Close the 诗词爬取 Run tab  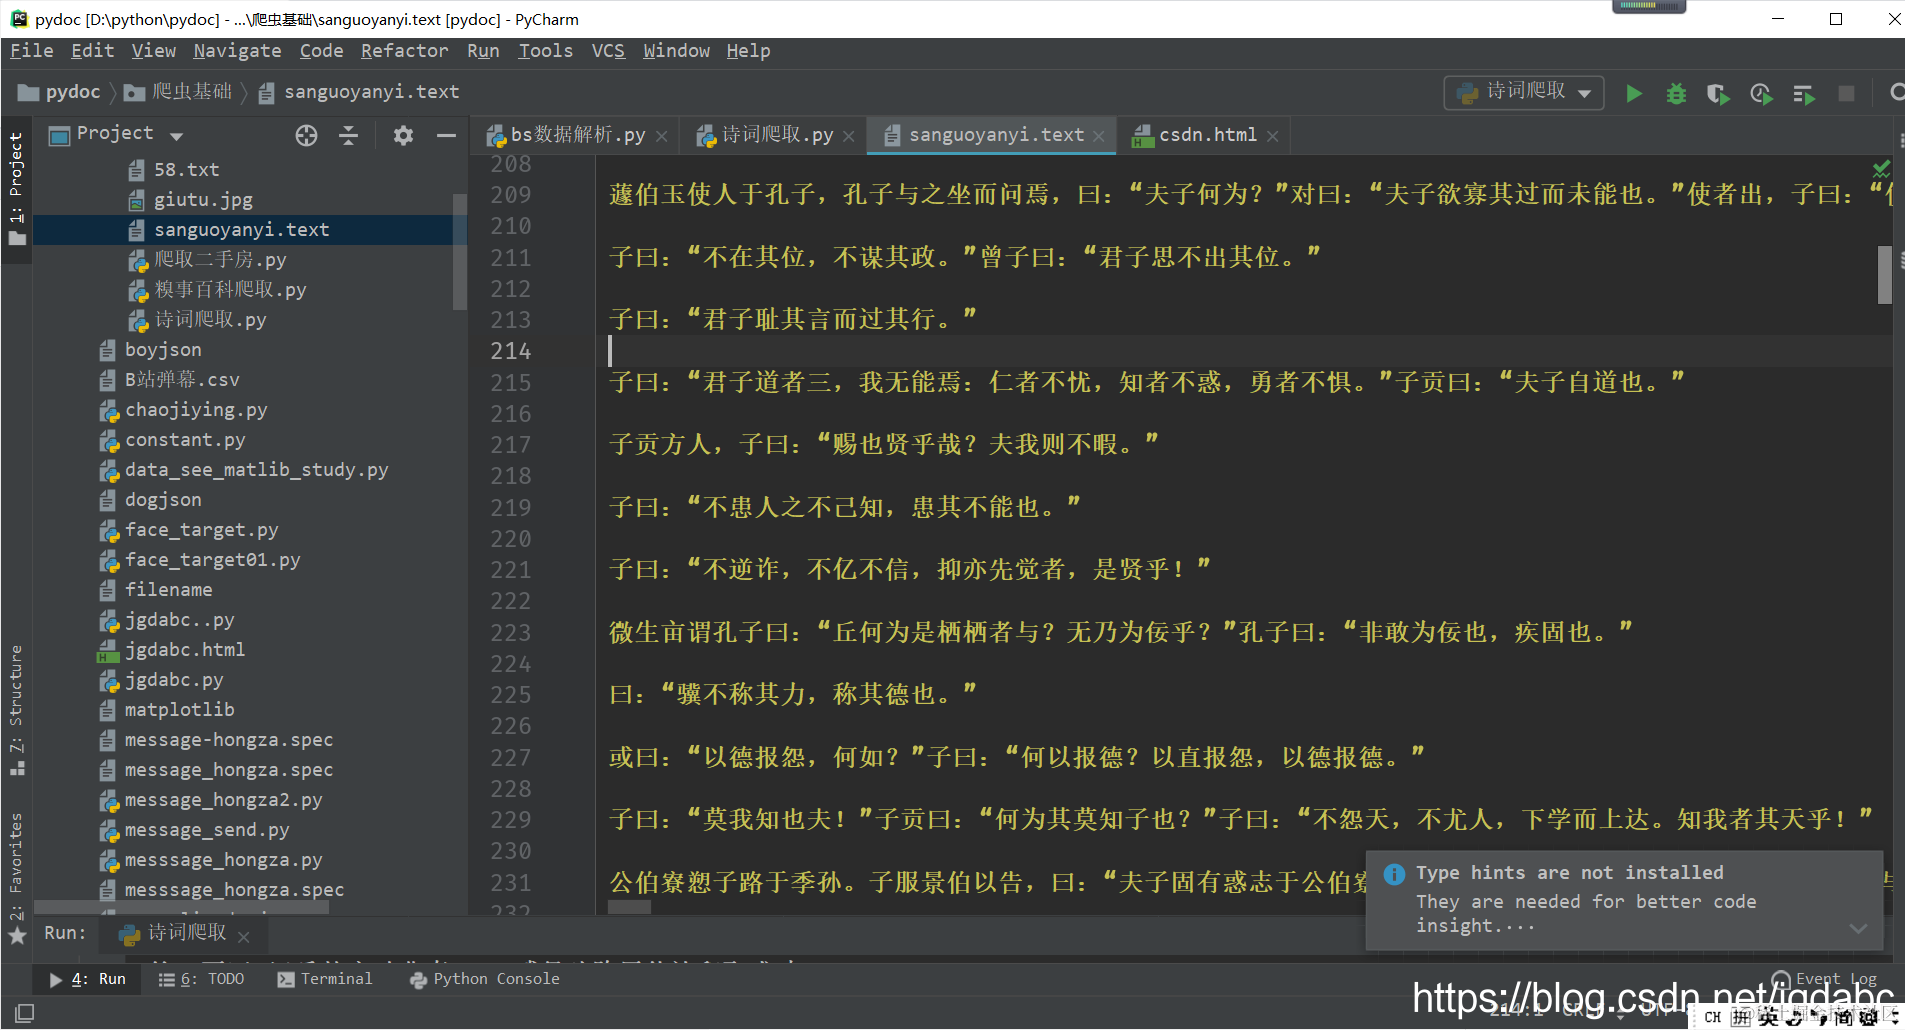tap(244, 936)
